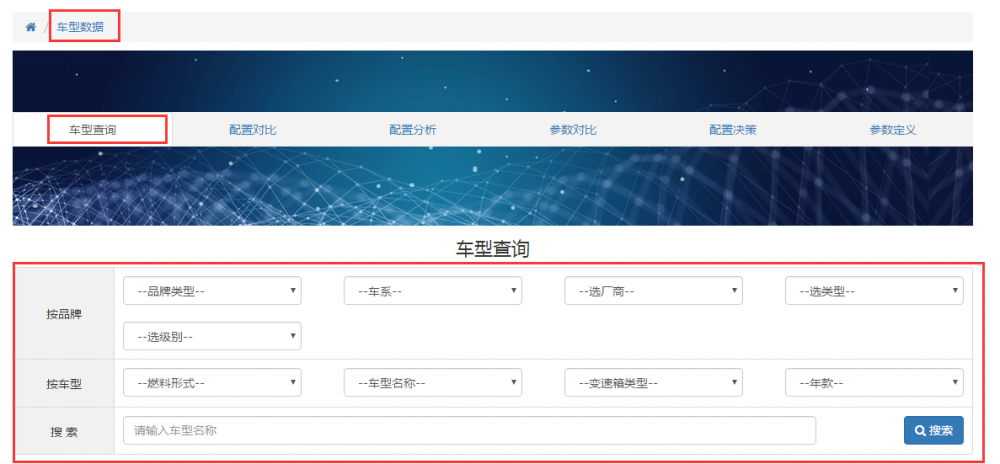Viewport: 1000px width, 464px height.
Task: Open the 变速箱类型 dropdown
Action: [x=653, y=383]
